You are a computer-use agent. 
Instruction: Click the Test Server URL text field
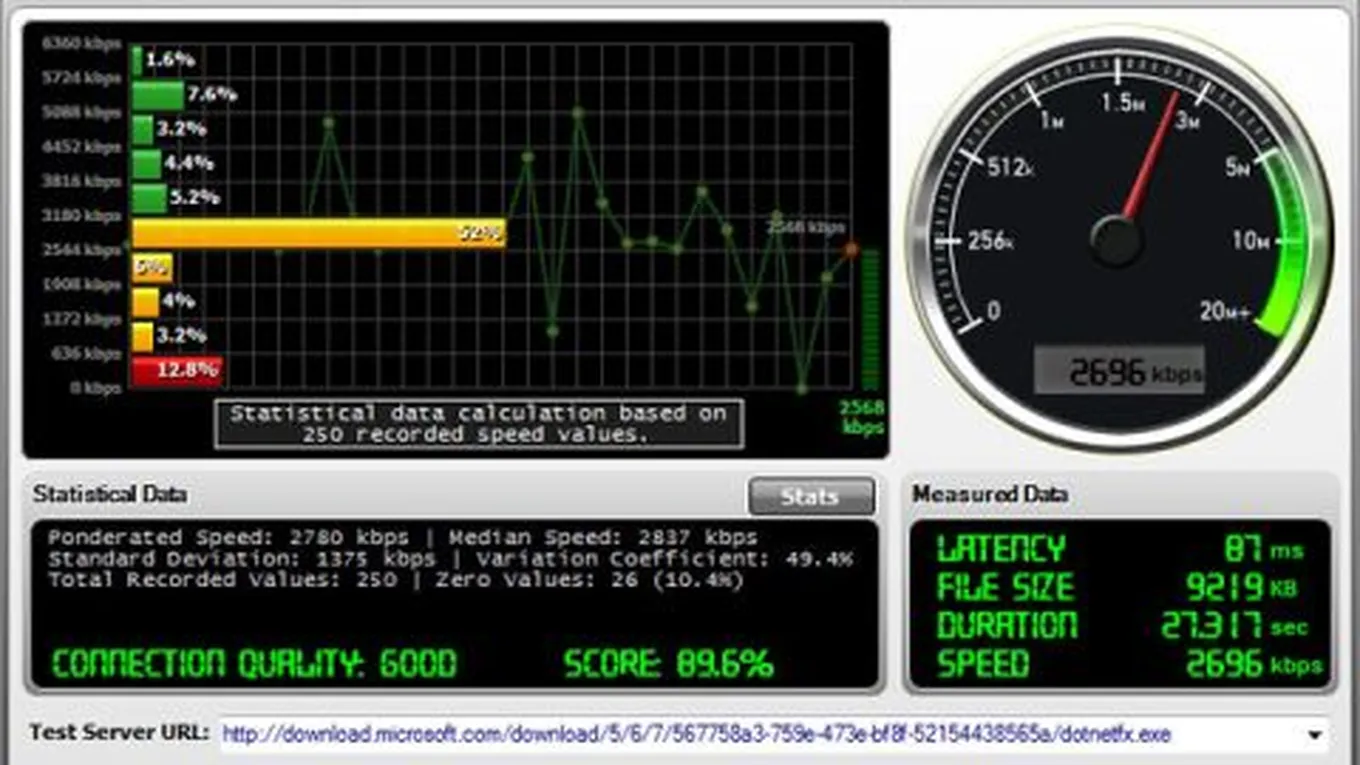760,735
